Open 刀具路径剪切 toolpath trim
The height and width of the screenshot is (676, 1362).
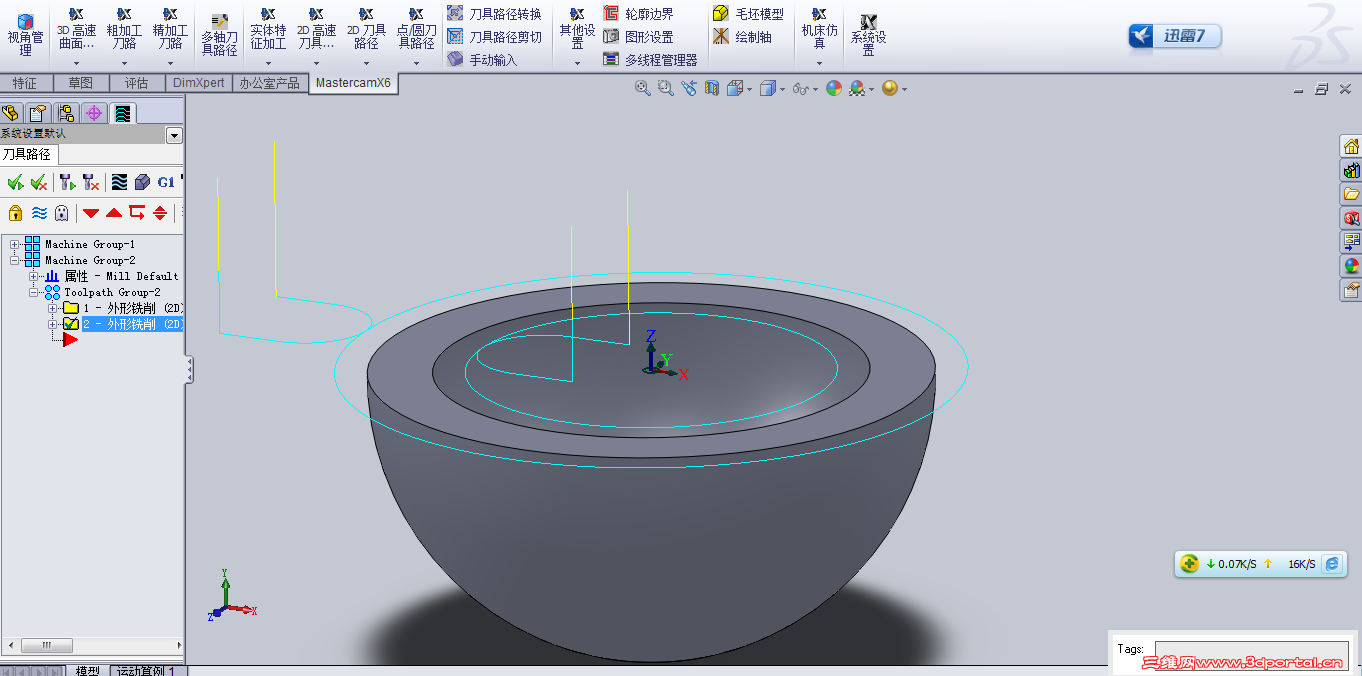click(494, 37)
